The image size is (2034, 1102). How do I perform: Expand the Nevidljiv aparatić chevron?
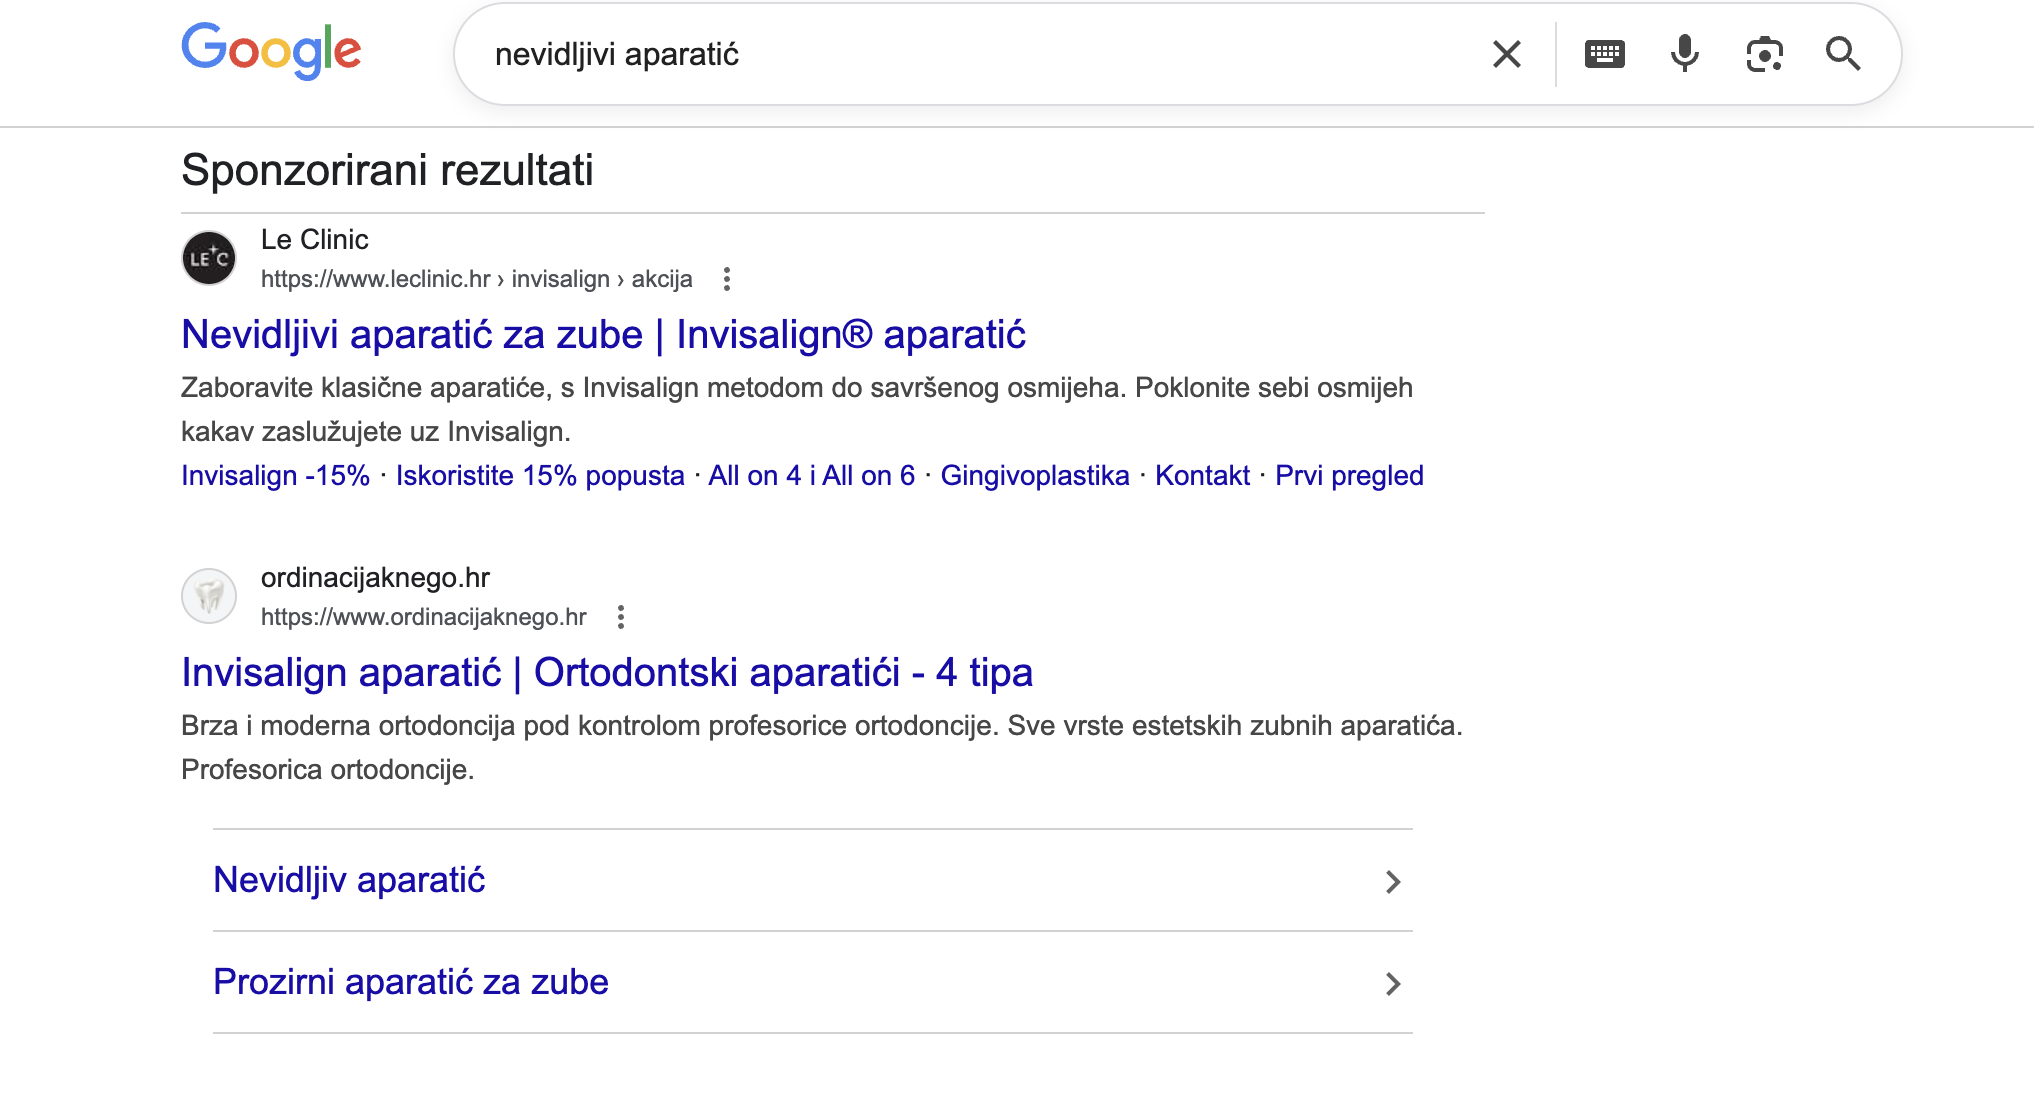pyautogui.click(x=1392, y=881)
